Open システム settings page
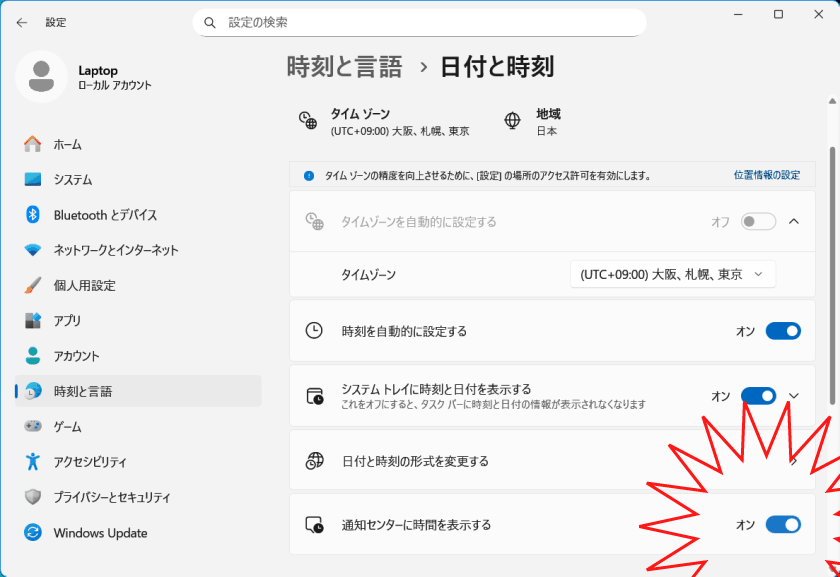Viewport: 840px width, 577px height. pos(138,179)
